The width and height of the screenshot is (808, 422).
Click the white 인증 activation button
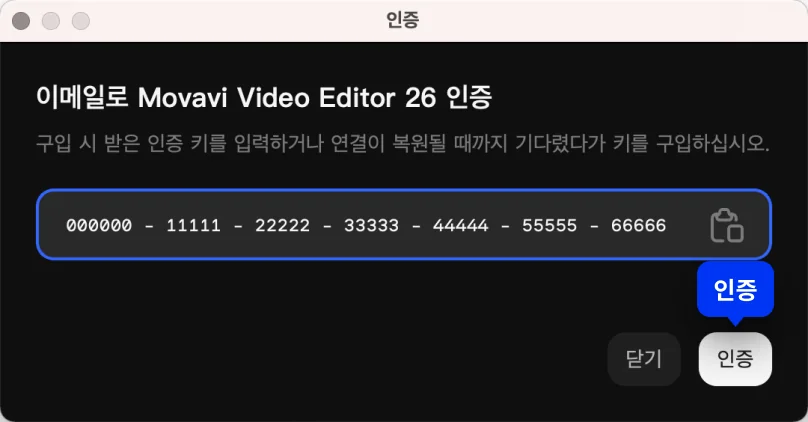pyautogui.click(x=735, y=359)
